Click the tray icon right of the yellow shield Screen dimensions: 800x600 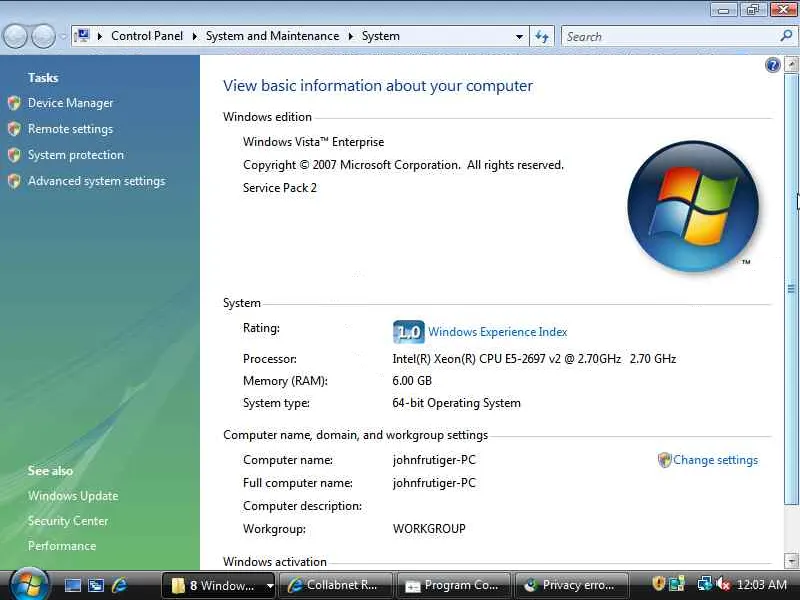pos(677,584)
